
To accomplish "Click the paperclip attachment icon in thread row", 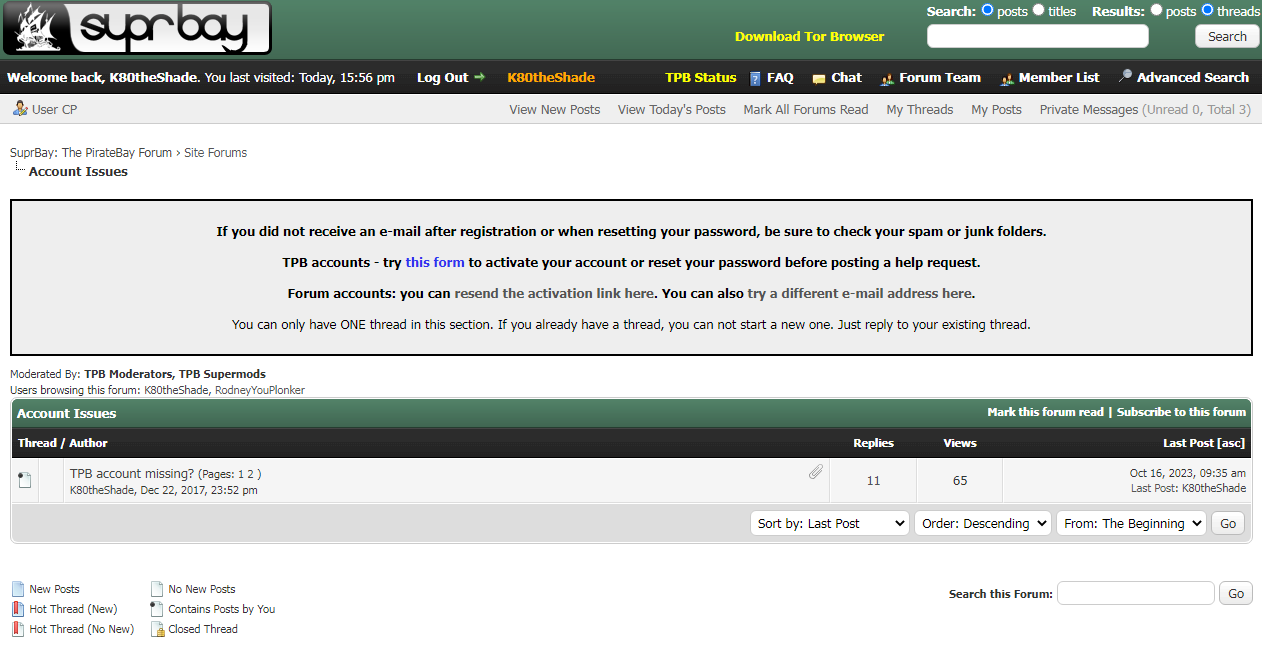I will tap(816, 472).
